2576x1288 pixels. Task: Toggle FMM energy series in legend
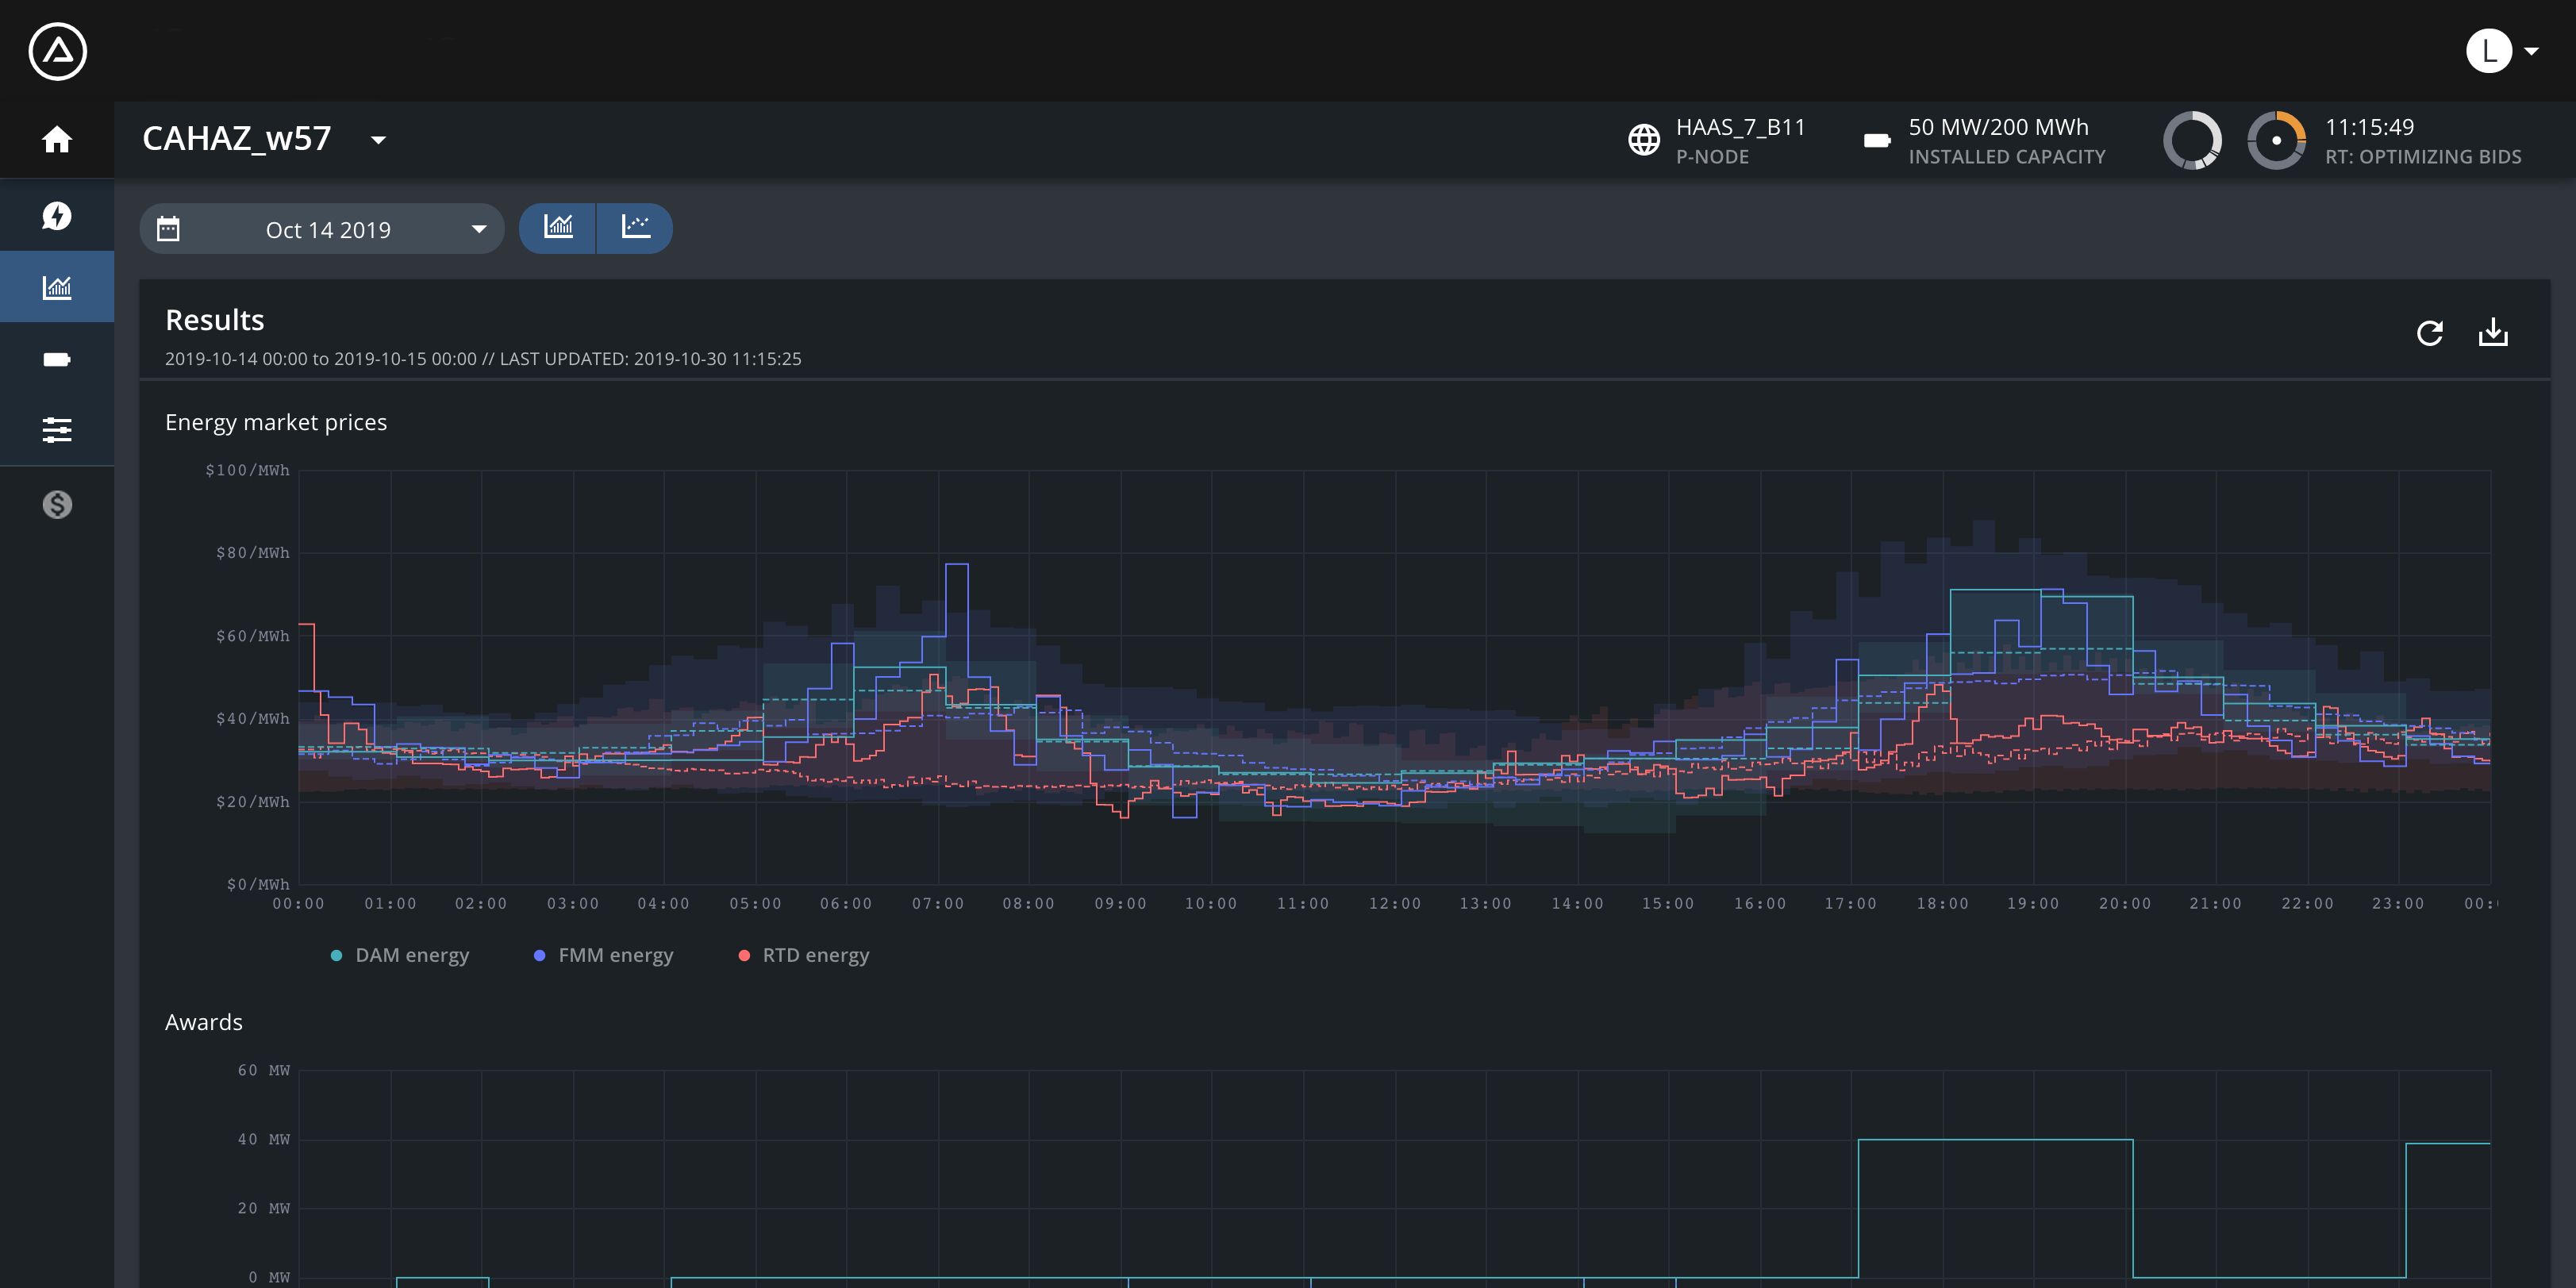tap(603, 955)
